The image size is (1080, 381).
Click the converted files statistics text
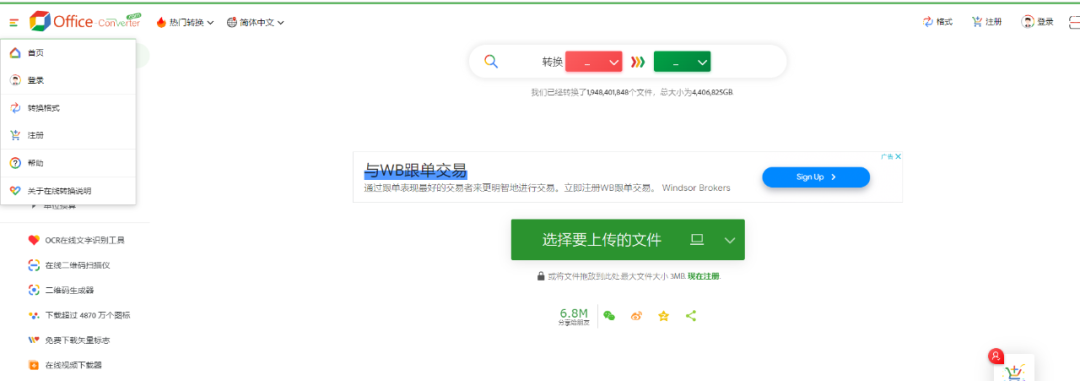click(x=632, y=92)
